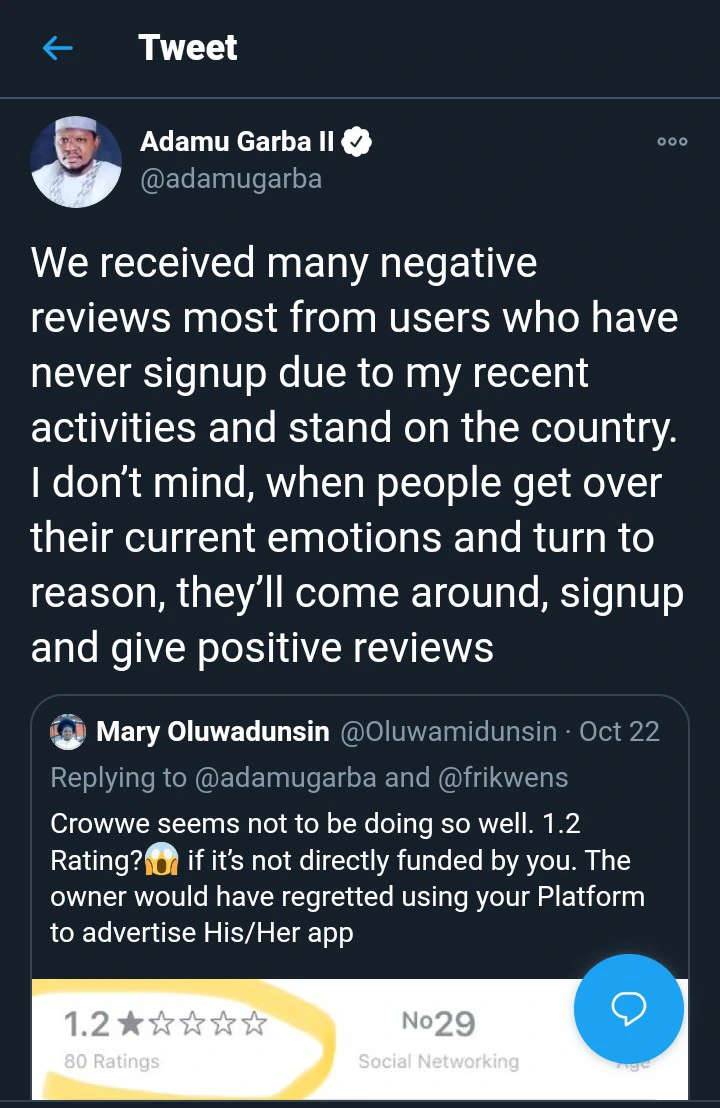
Task: Open Mary Oluwadunsin's display name
Action: [x=212, y=732]
